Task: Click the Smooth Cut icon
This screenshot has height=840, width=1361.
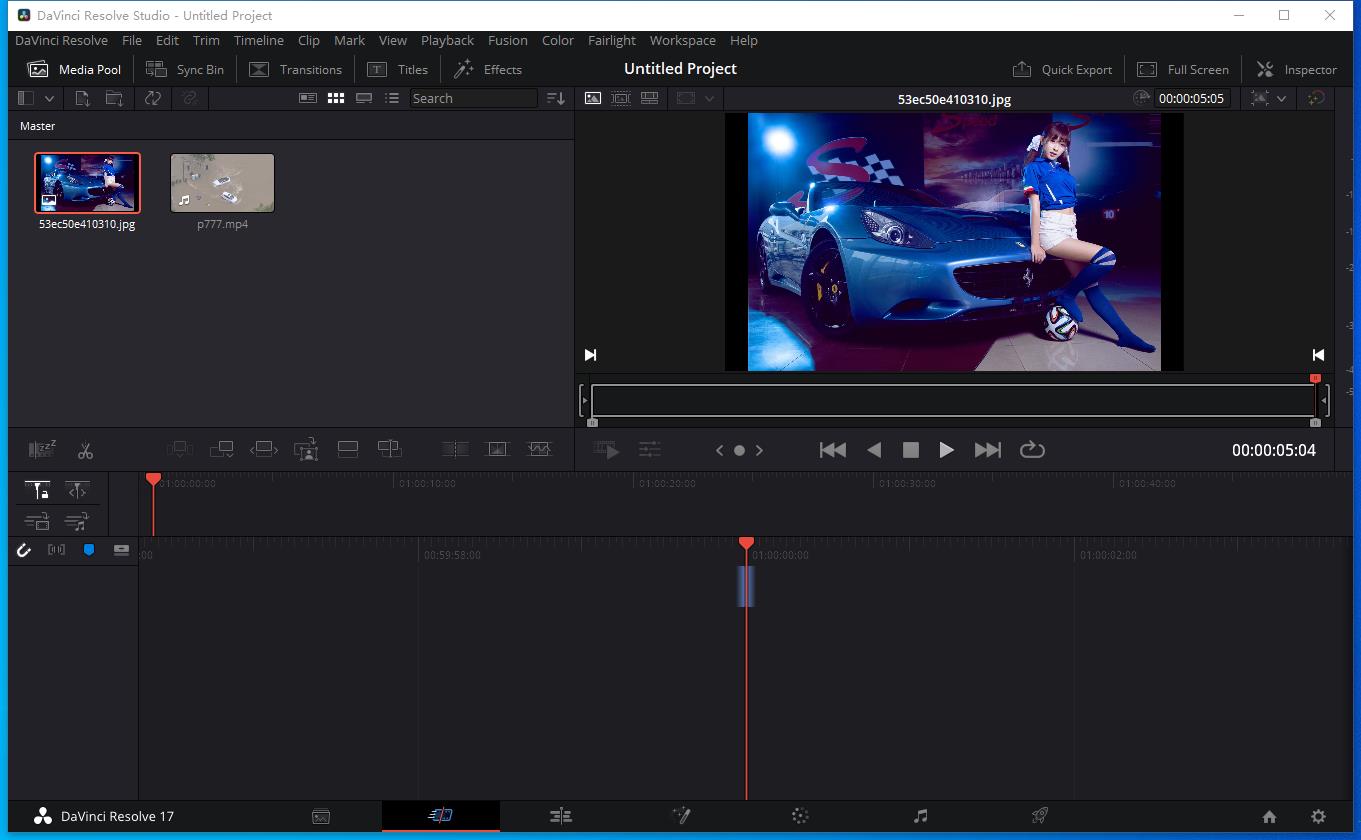Action: click(x=539, y=450)
